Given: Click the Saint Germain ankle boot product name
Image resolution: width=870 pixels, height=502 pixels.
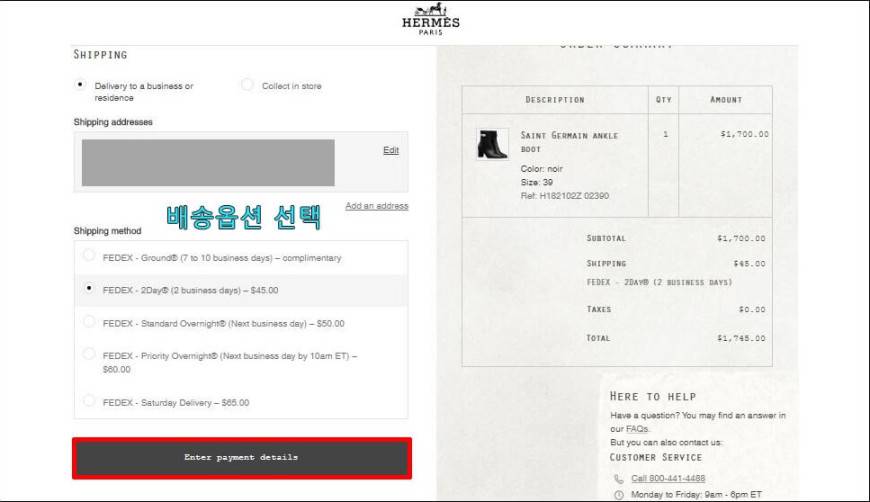Looking at the screenshot, I should pyautogui.click(x=569, y=142).
